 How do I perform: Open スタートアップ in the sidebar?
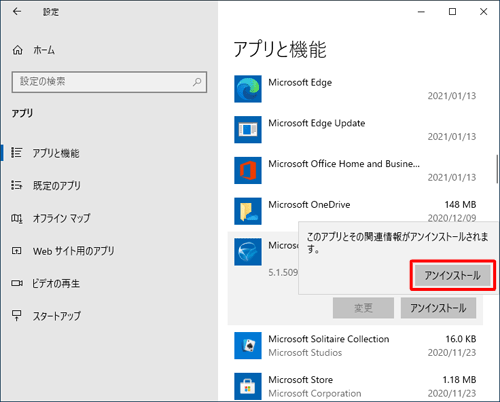point(57,316)
